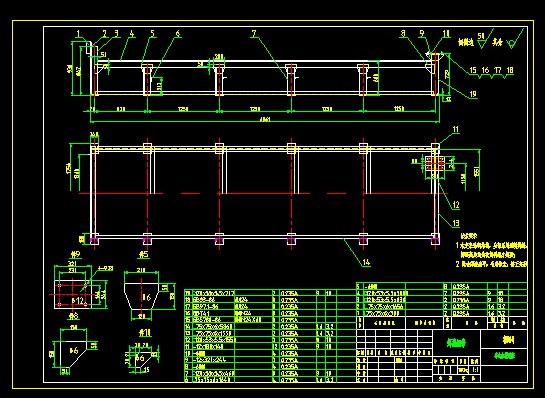Click the 1:1 scale cell in title block
This screenshot has height=398, width=545.
click(x=474, y=370)
